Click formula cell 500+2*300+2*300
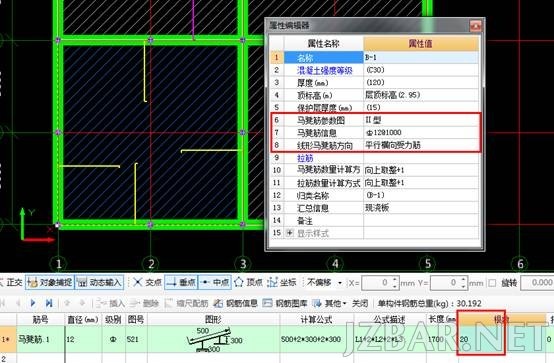554x363 pixels. [316, 339]
